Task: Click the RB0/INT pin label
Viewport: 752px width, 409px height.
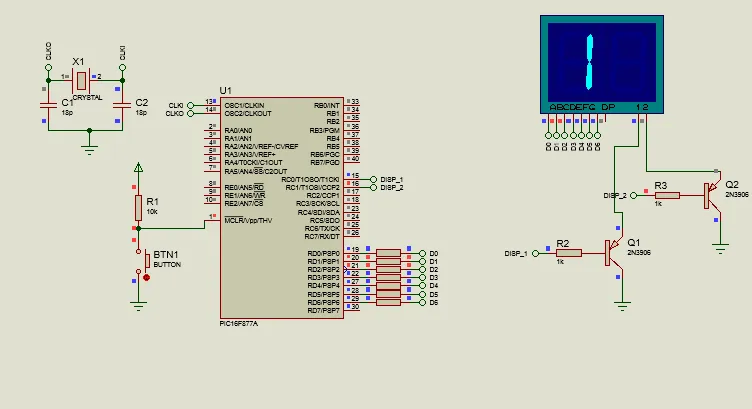Action: [x=327, y=105]
